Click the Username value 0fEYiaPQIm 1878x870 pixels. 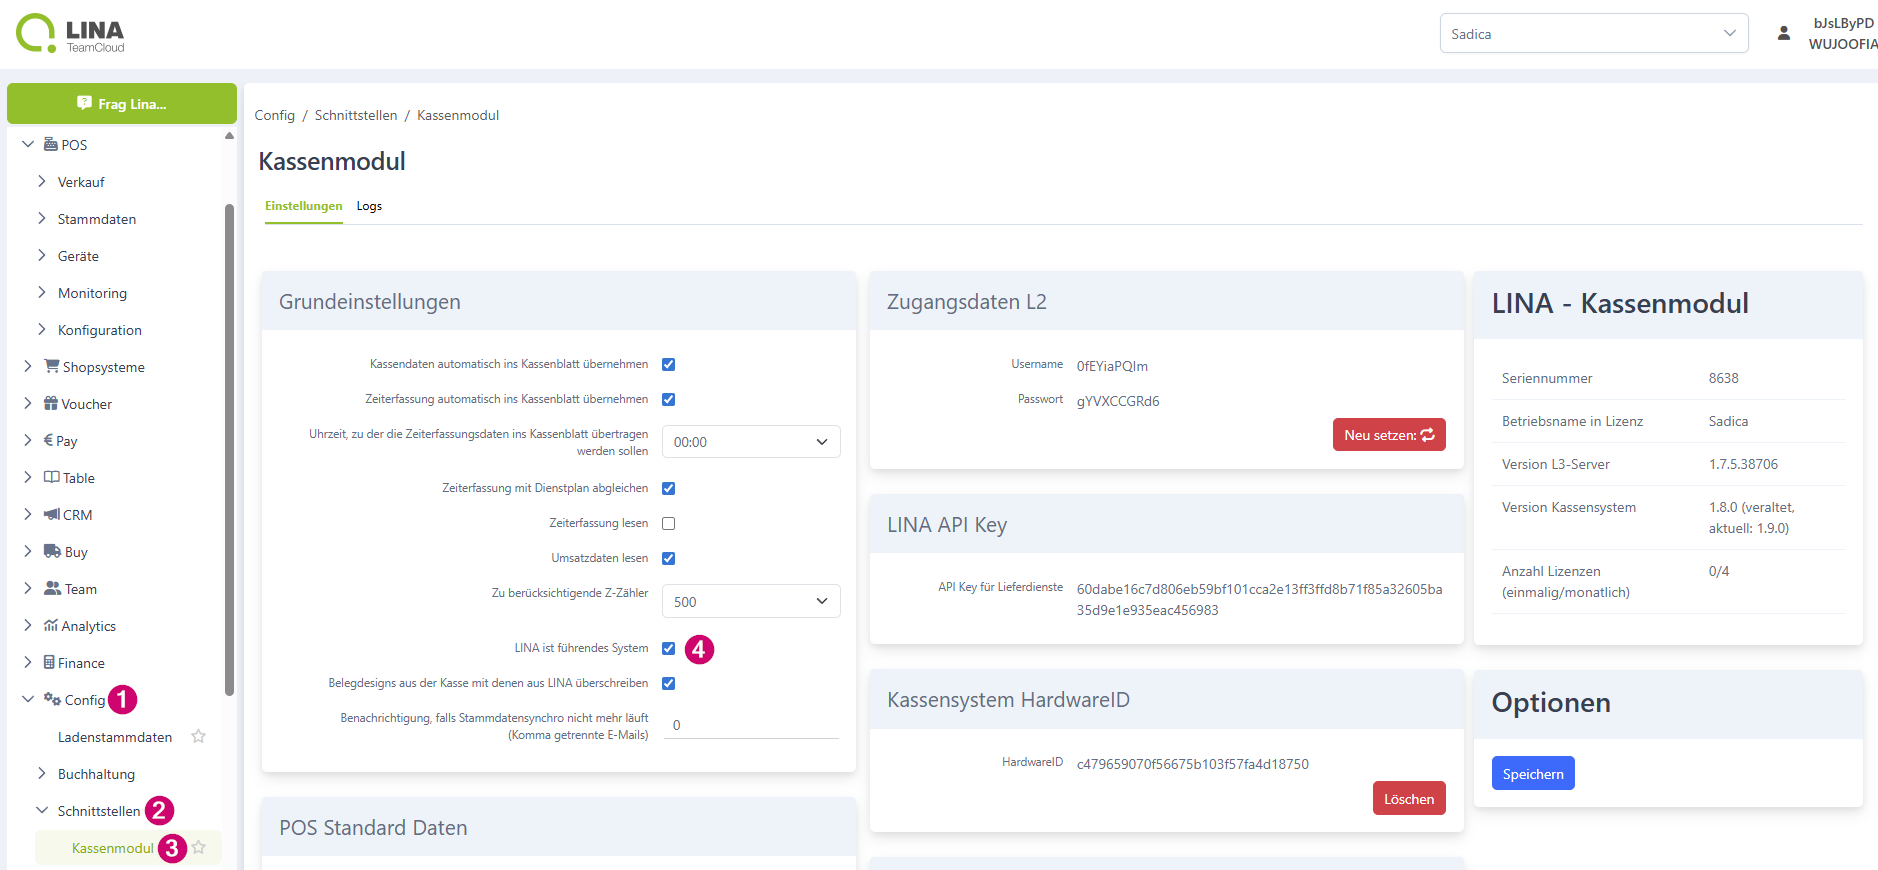1112,366
